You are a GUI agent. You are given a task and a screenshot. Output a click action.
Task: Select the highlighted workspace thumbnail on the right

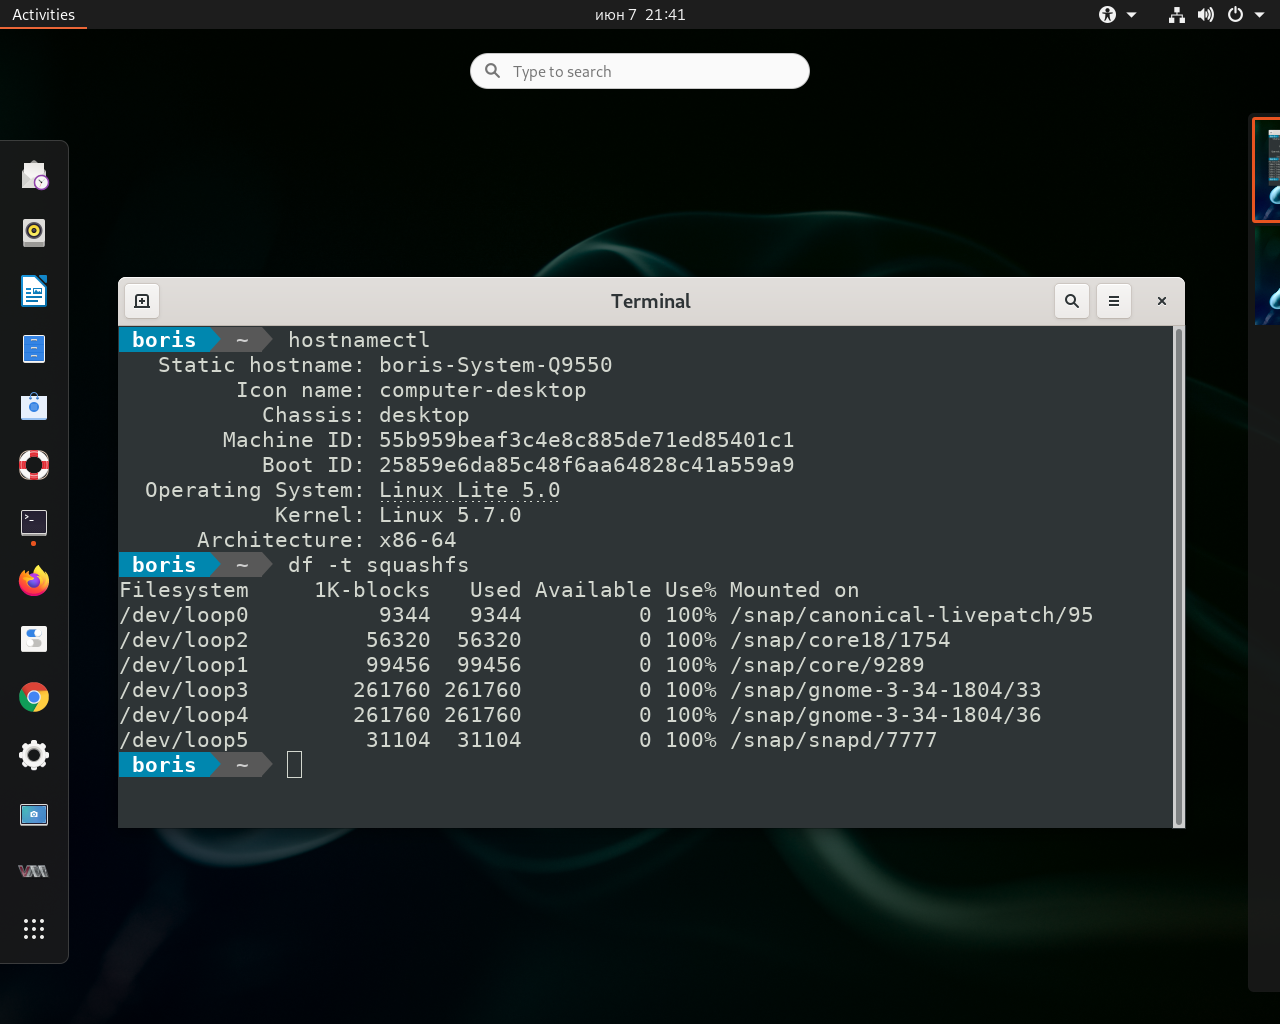[1268, 170]
